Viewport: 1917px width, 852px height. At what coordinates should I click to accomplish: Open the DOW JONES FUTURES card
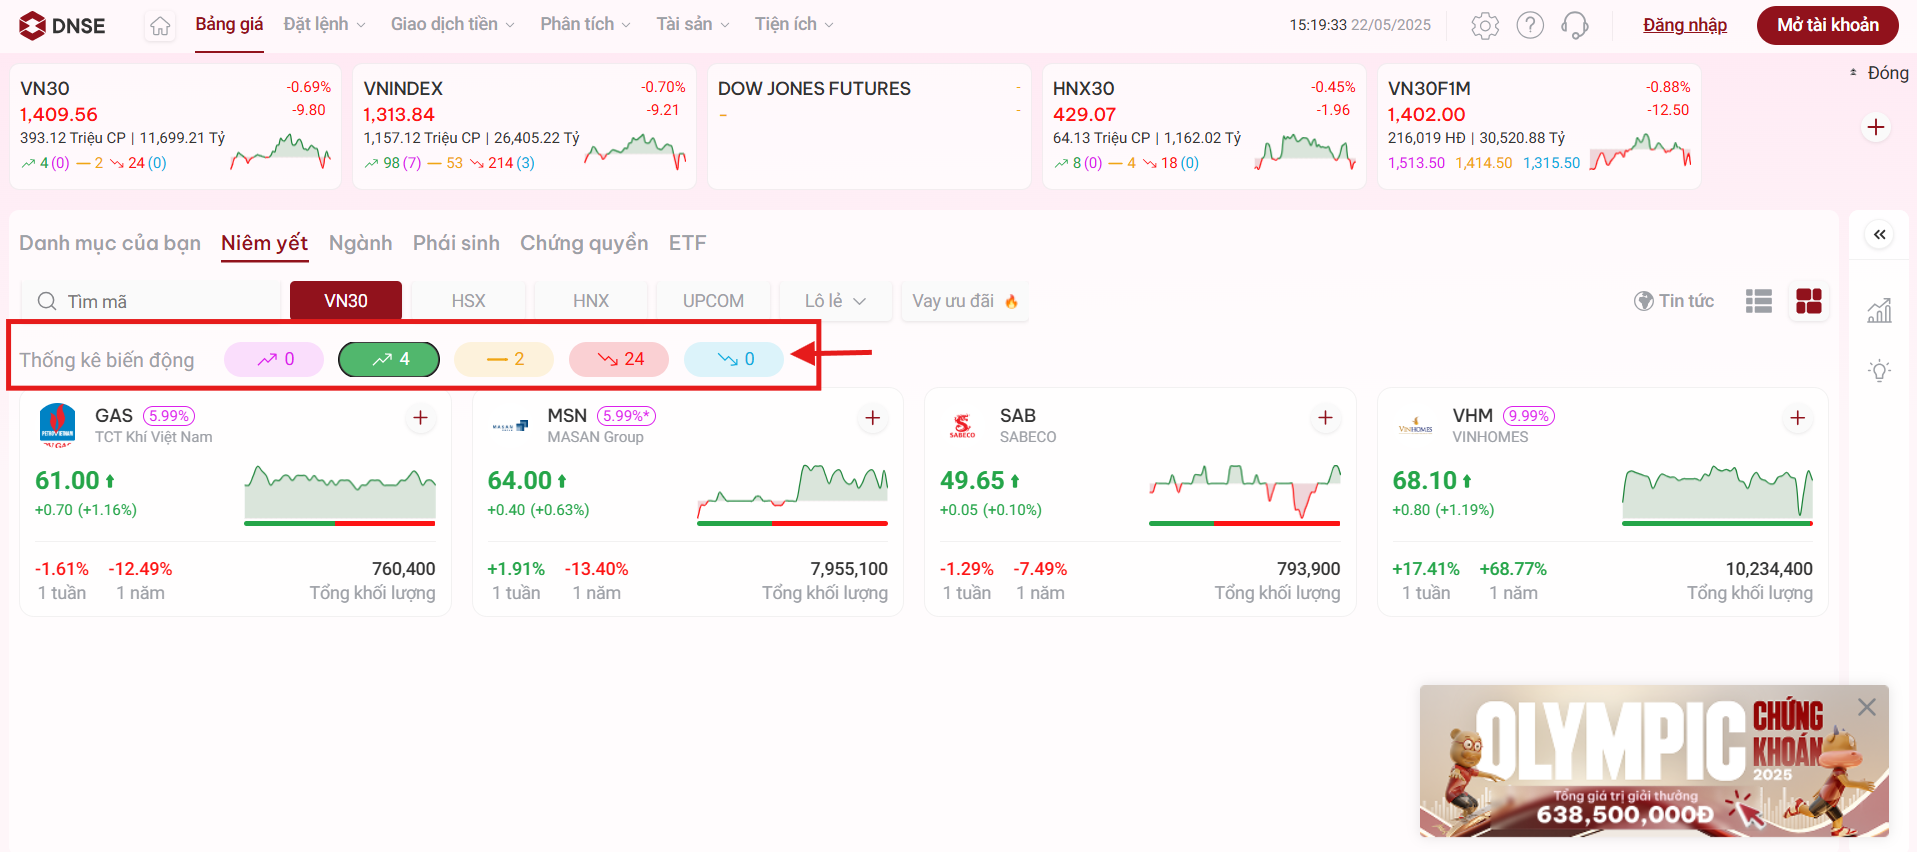pyautogui.click(x=869, y=126)
